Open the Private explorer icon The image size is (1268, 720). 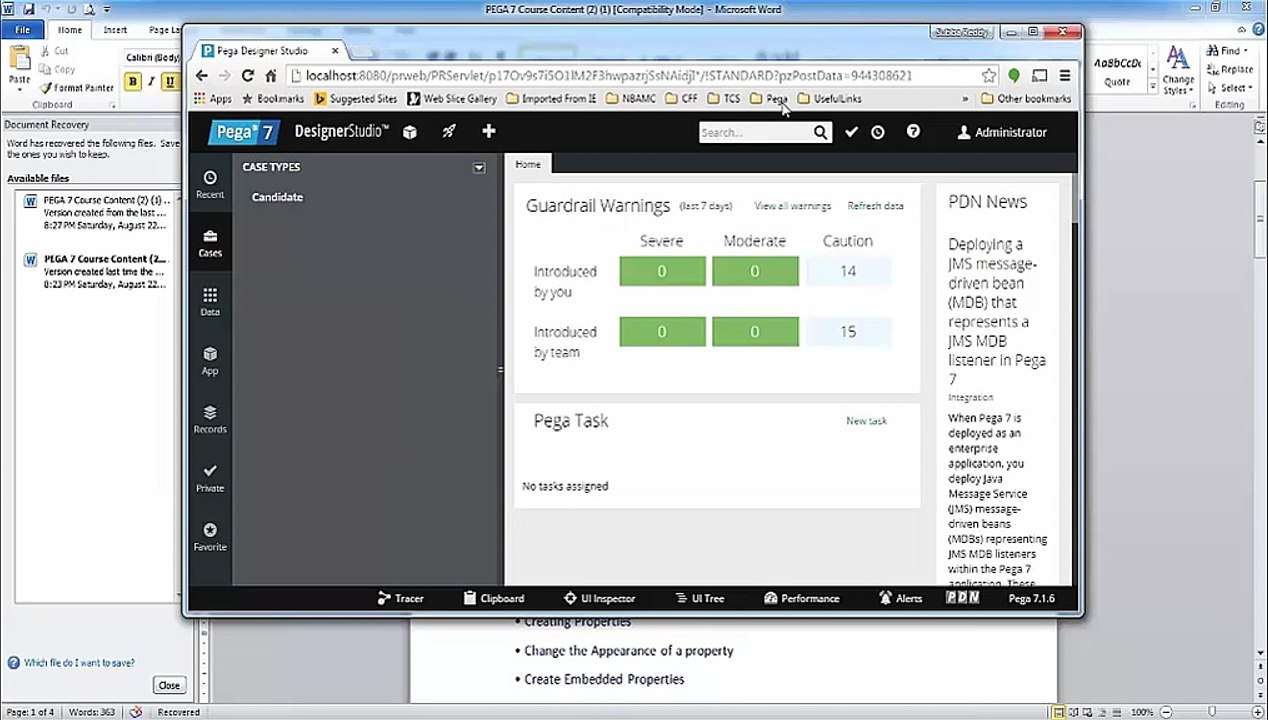coord(210,478)
